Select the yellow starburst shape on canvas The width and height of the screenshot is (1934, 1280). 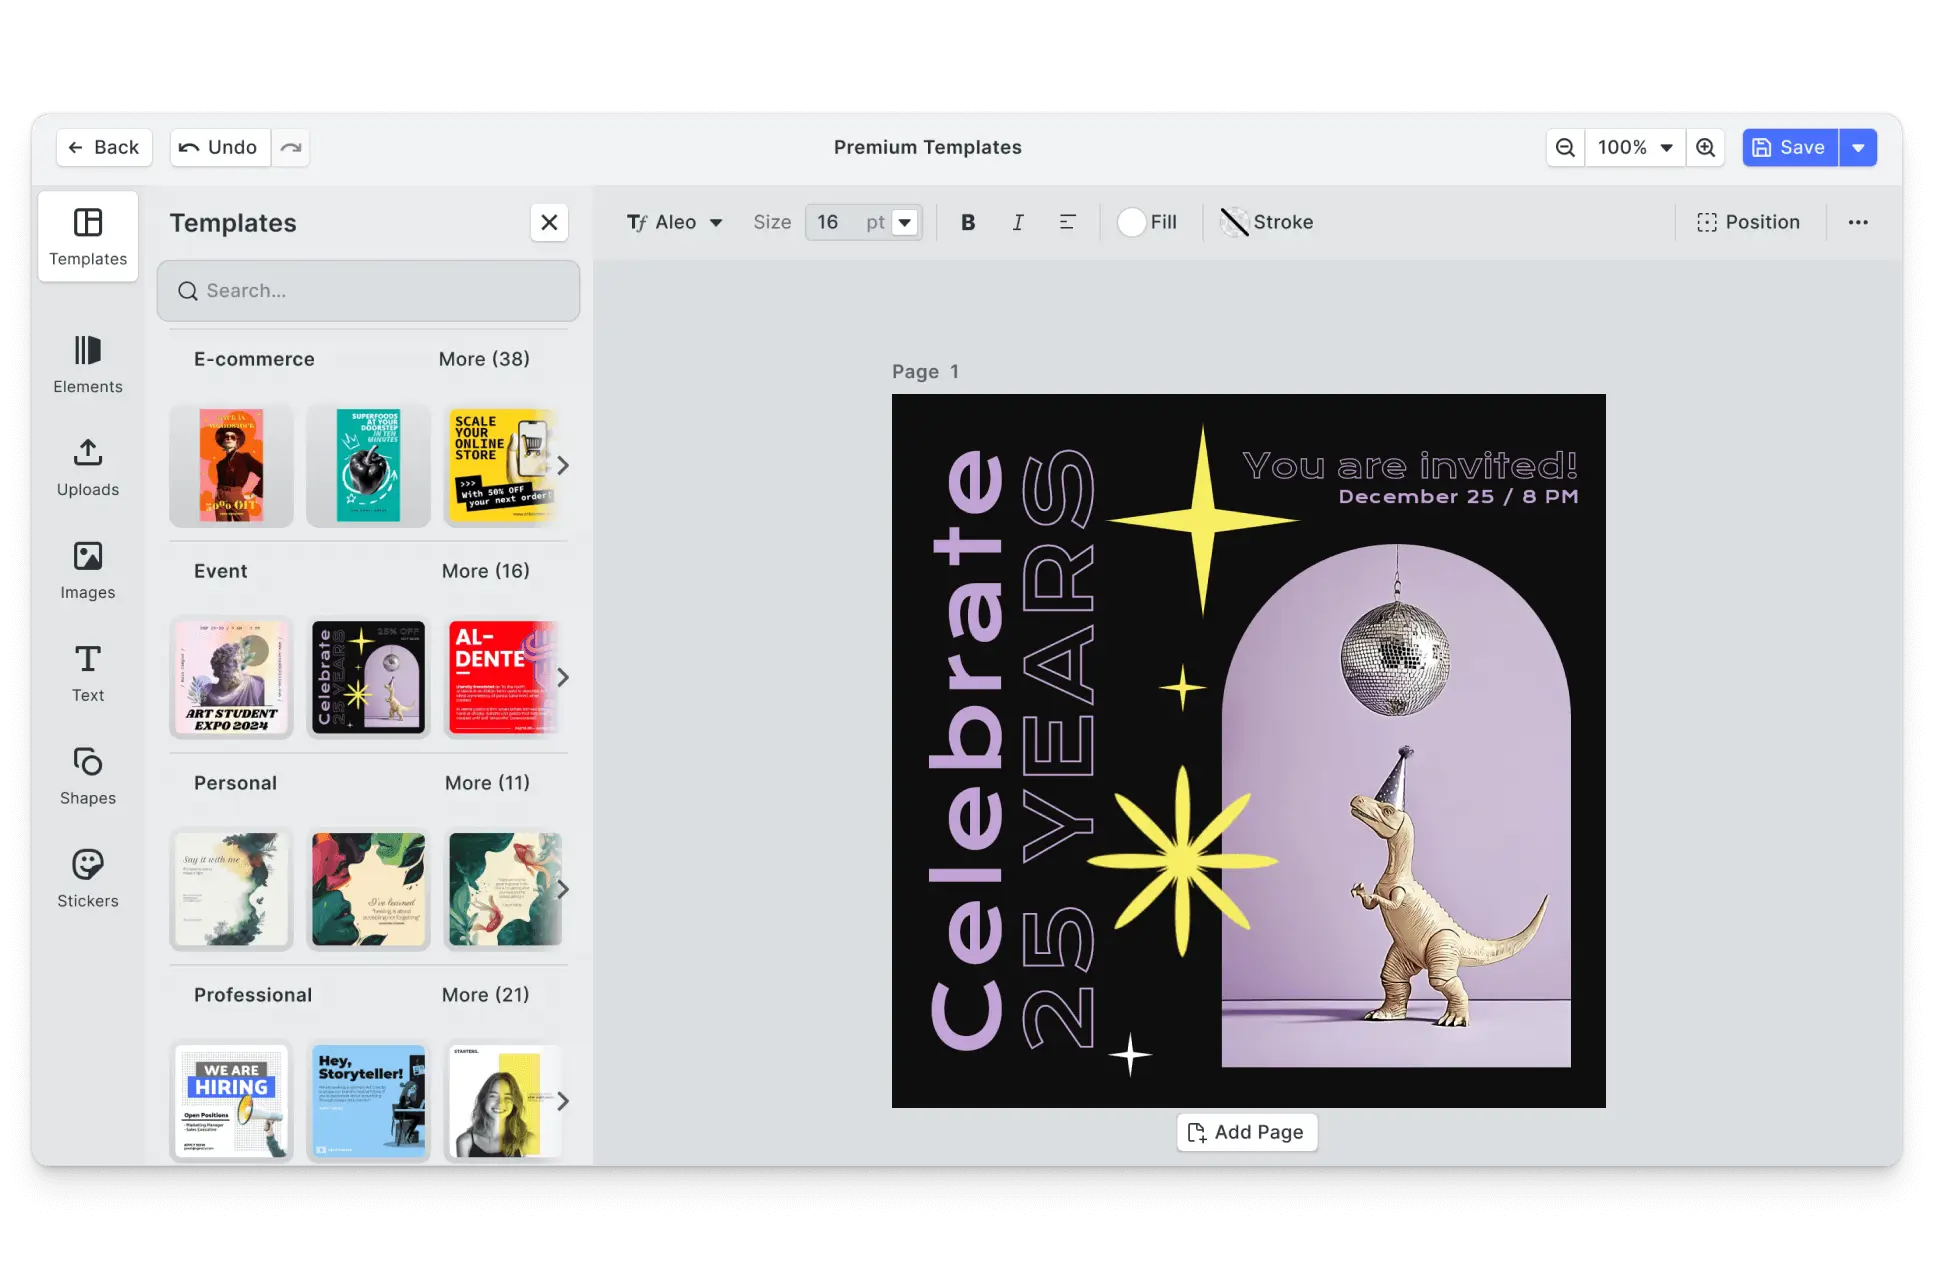click(x=1182, y=861)
